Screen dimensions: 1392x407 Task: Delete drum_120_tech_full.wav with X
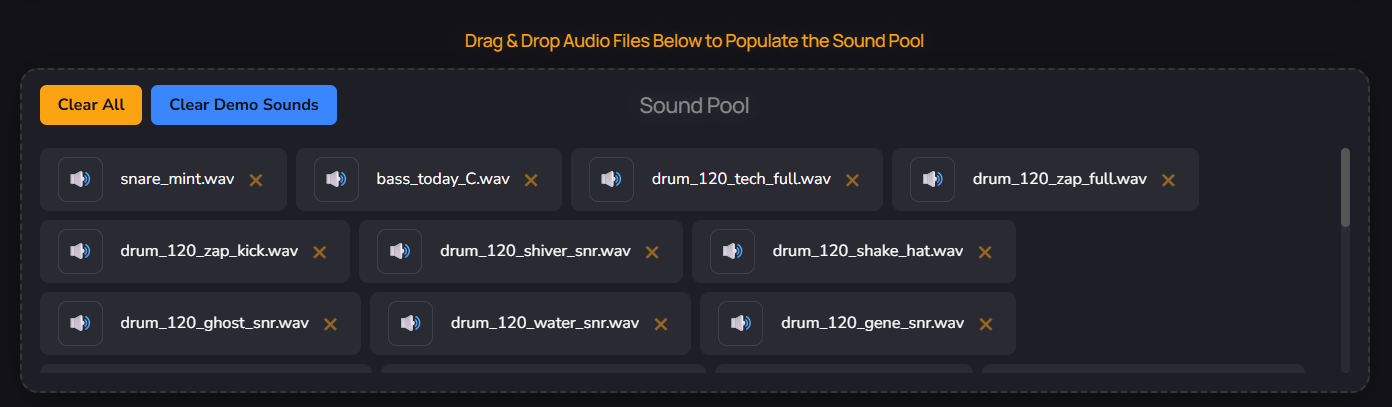point(853,180)
